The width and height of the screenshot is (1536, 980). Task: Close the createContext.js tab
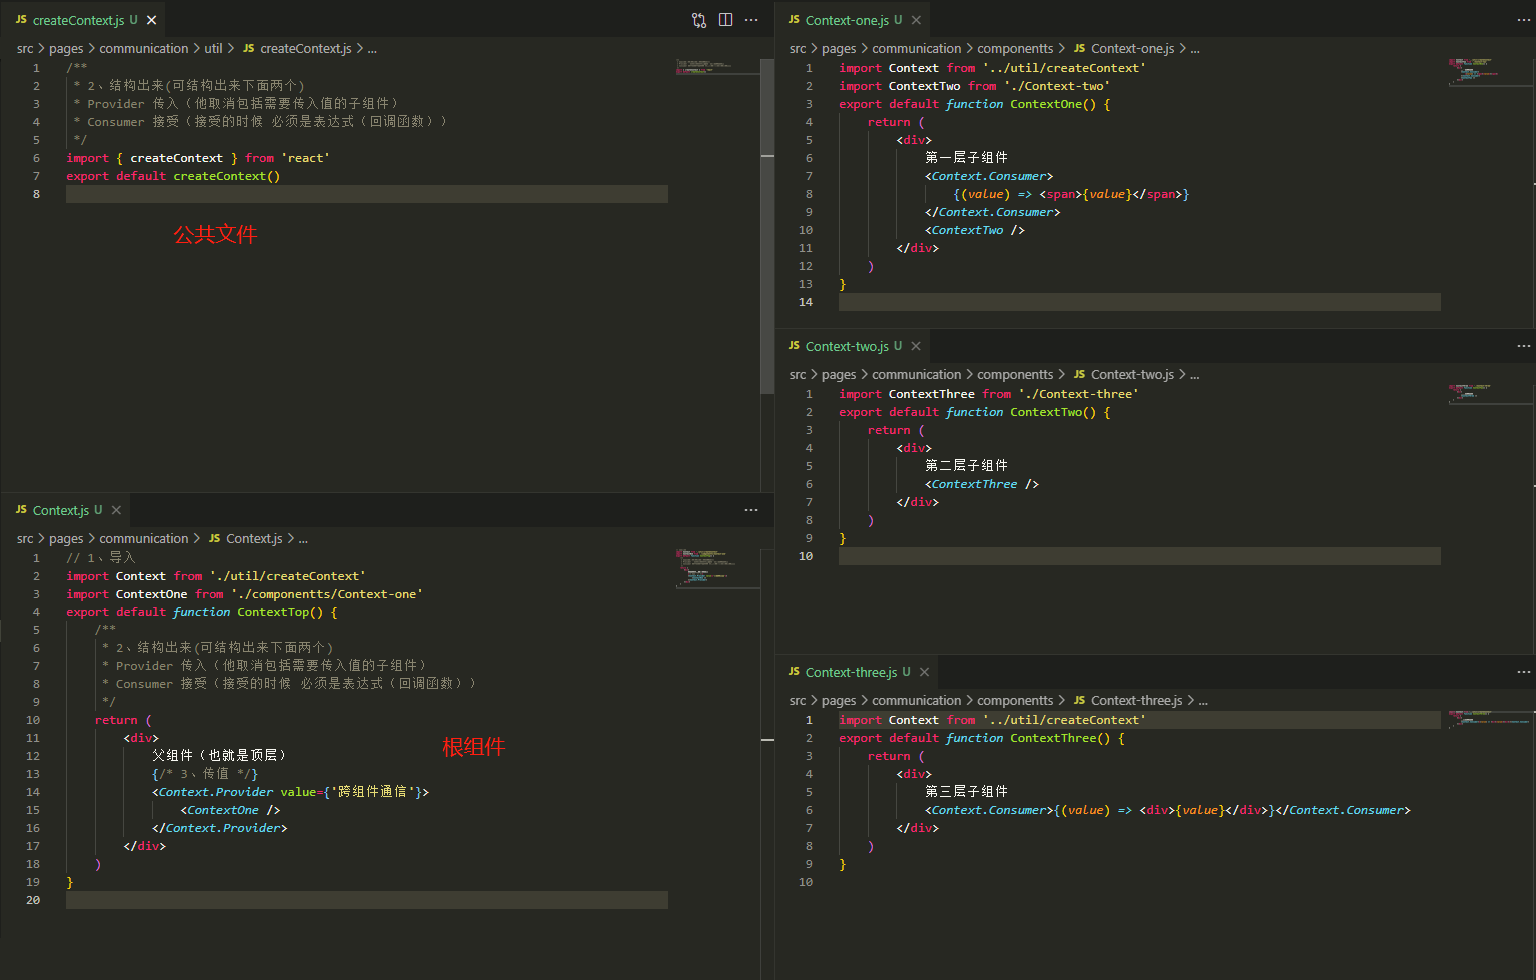click(x=152, y=20)
